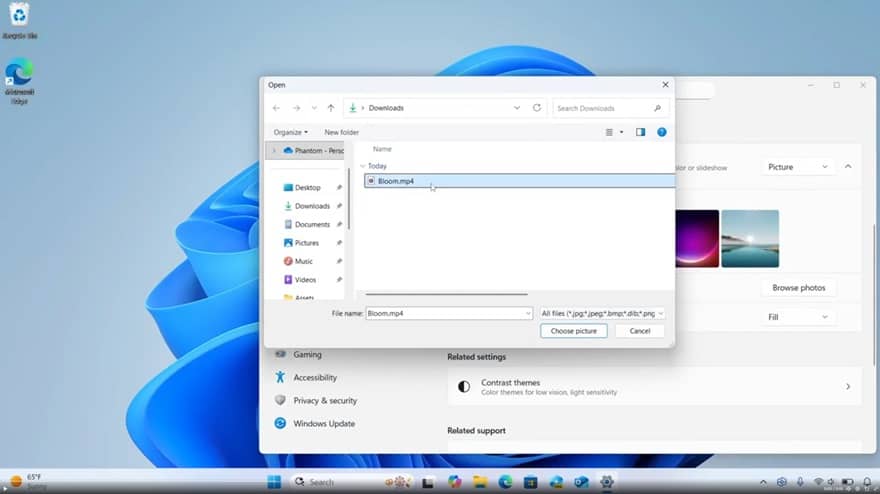Viewport: 880px width, 494px height.
Task: Select the Bloom.mp4 file
Action: tap(519, 181)
